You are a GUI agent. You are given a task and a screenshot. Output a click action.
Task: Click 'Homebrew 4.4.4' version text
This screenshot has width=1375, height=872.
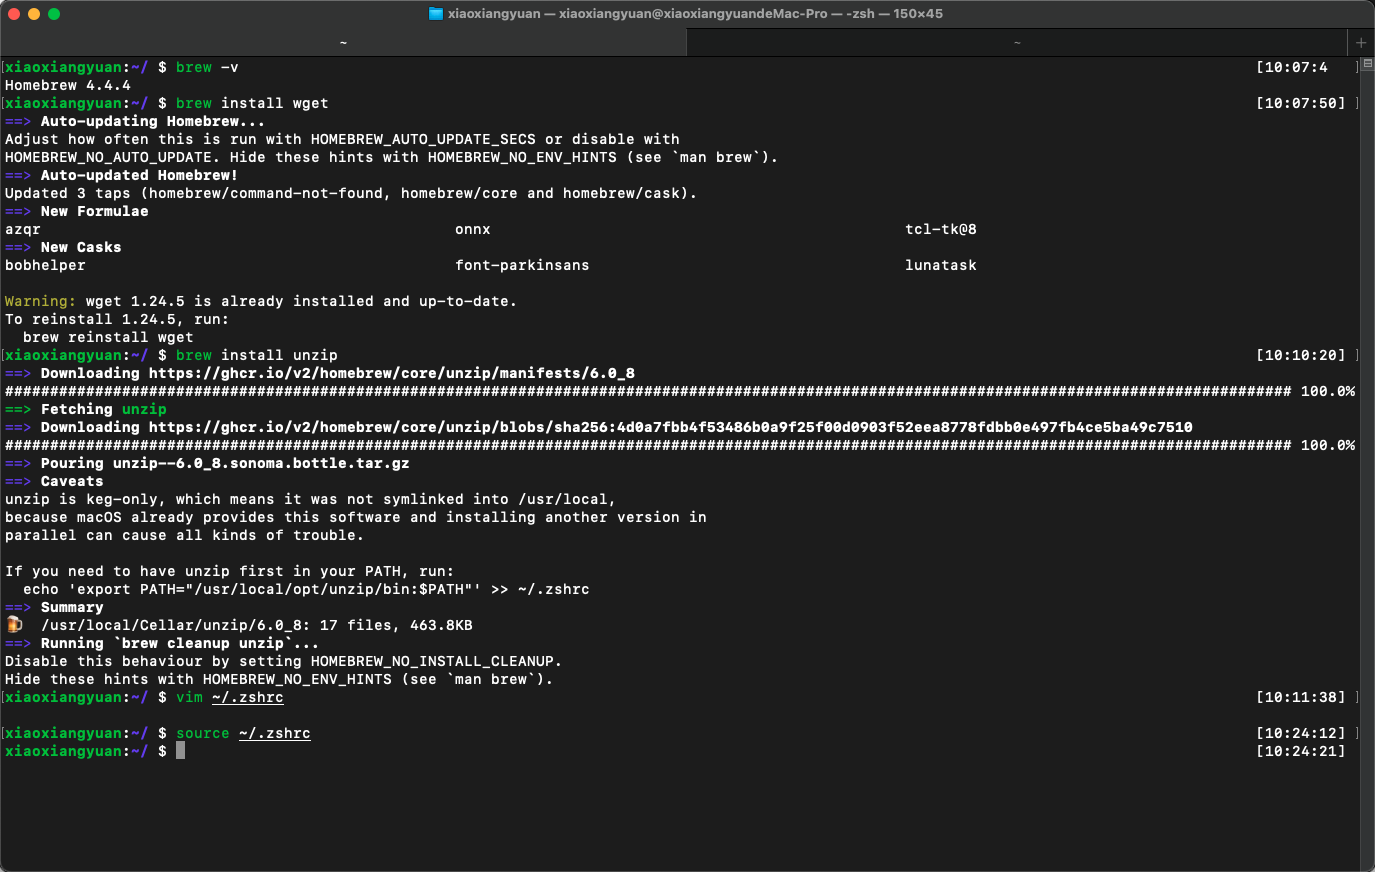click(68, 85)
